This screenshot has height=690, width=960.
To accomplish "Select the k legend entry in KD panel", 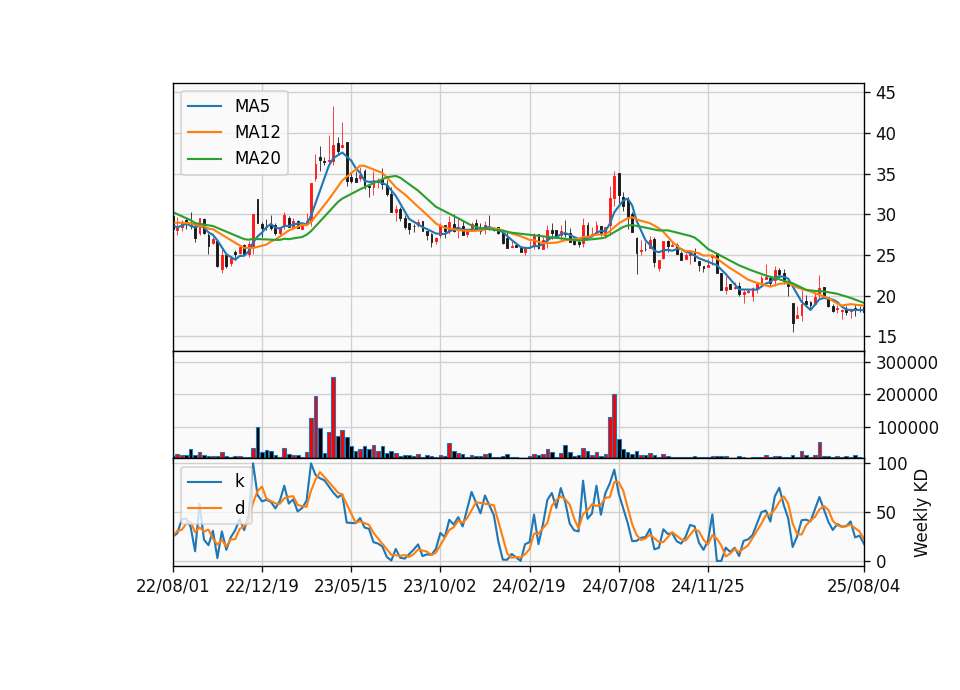I will pyautogui.click(x=216, y=481).
